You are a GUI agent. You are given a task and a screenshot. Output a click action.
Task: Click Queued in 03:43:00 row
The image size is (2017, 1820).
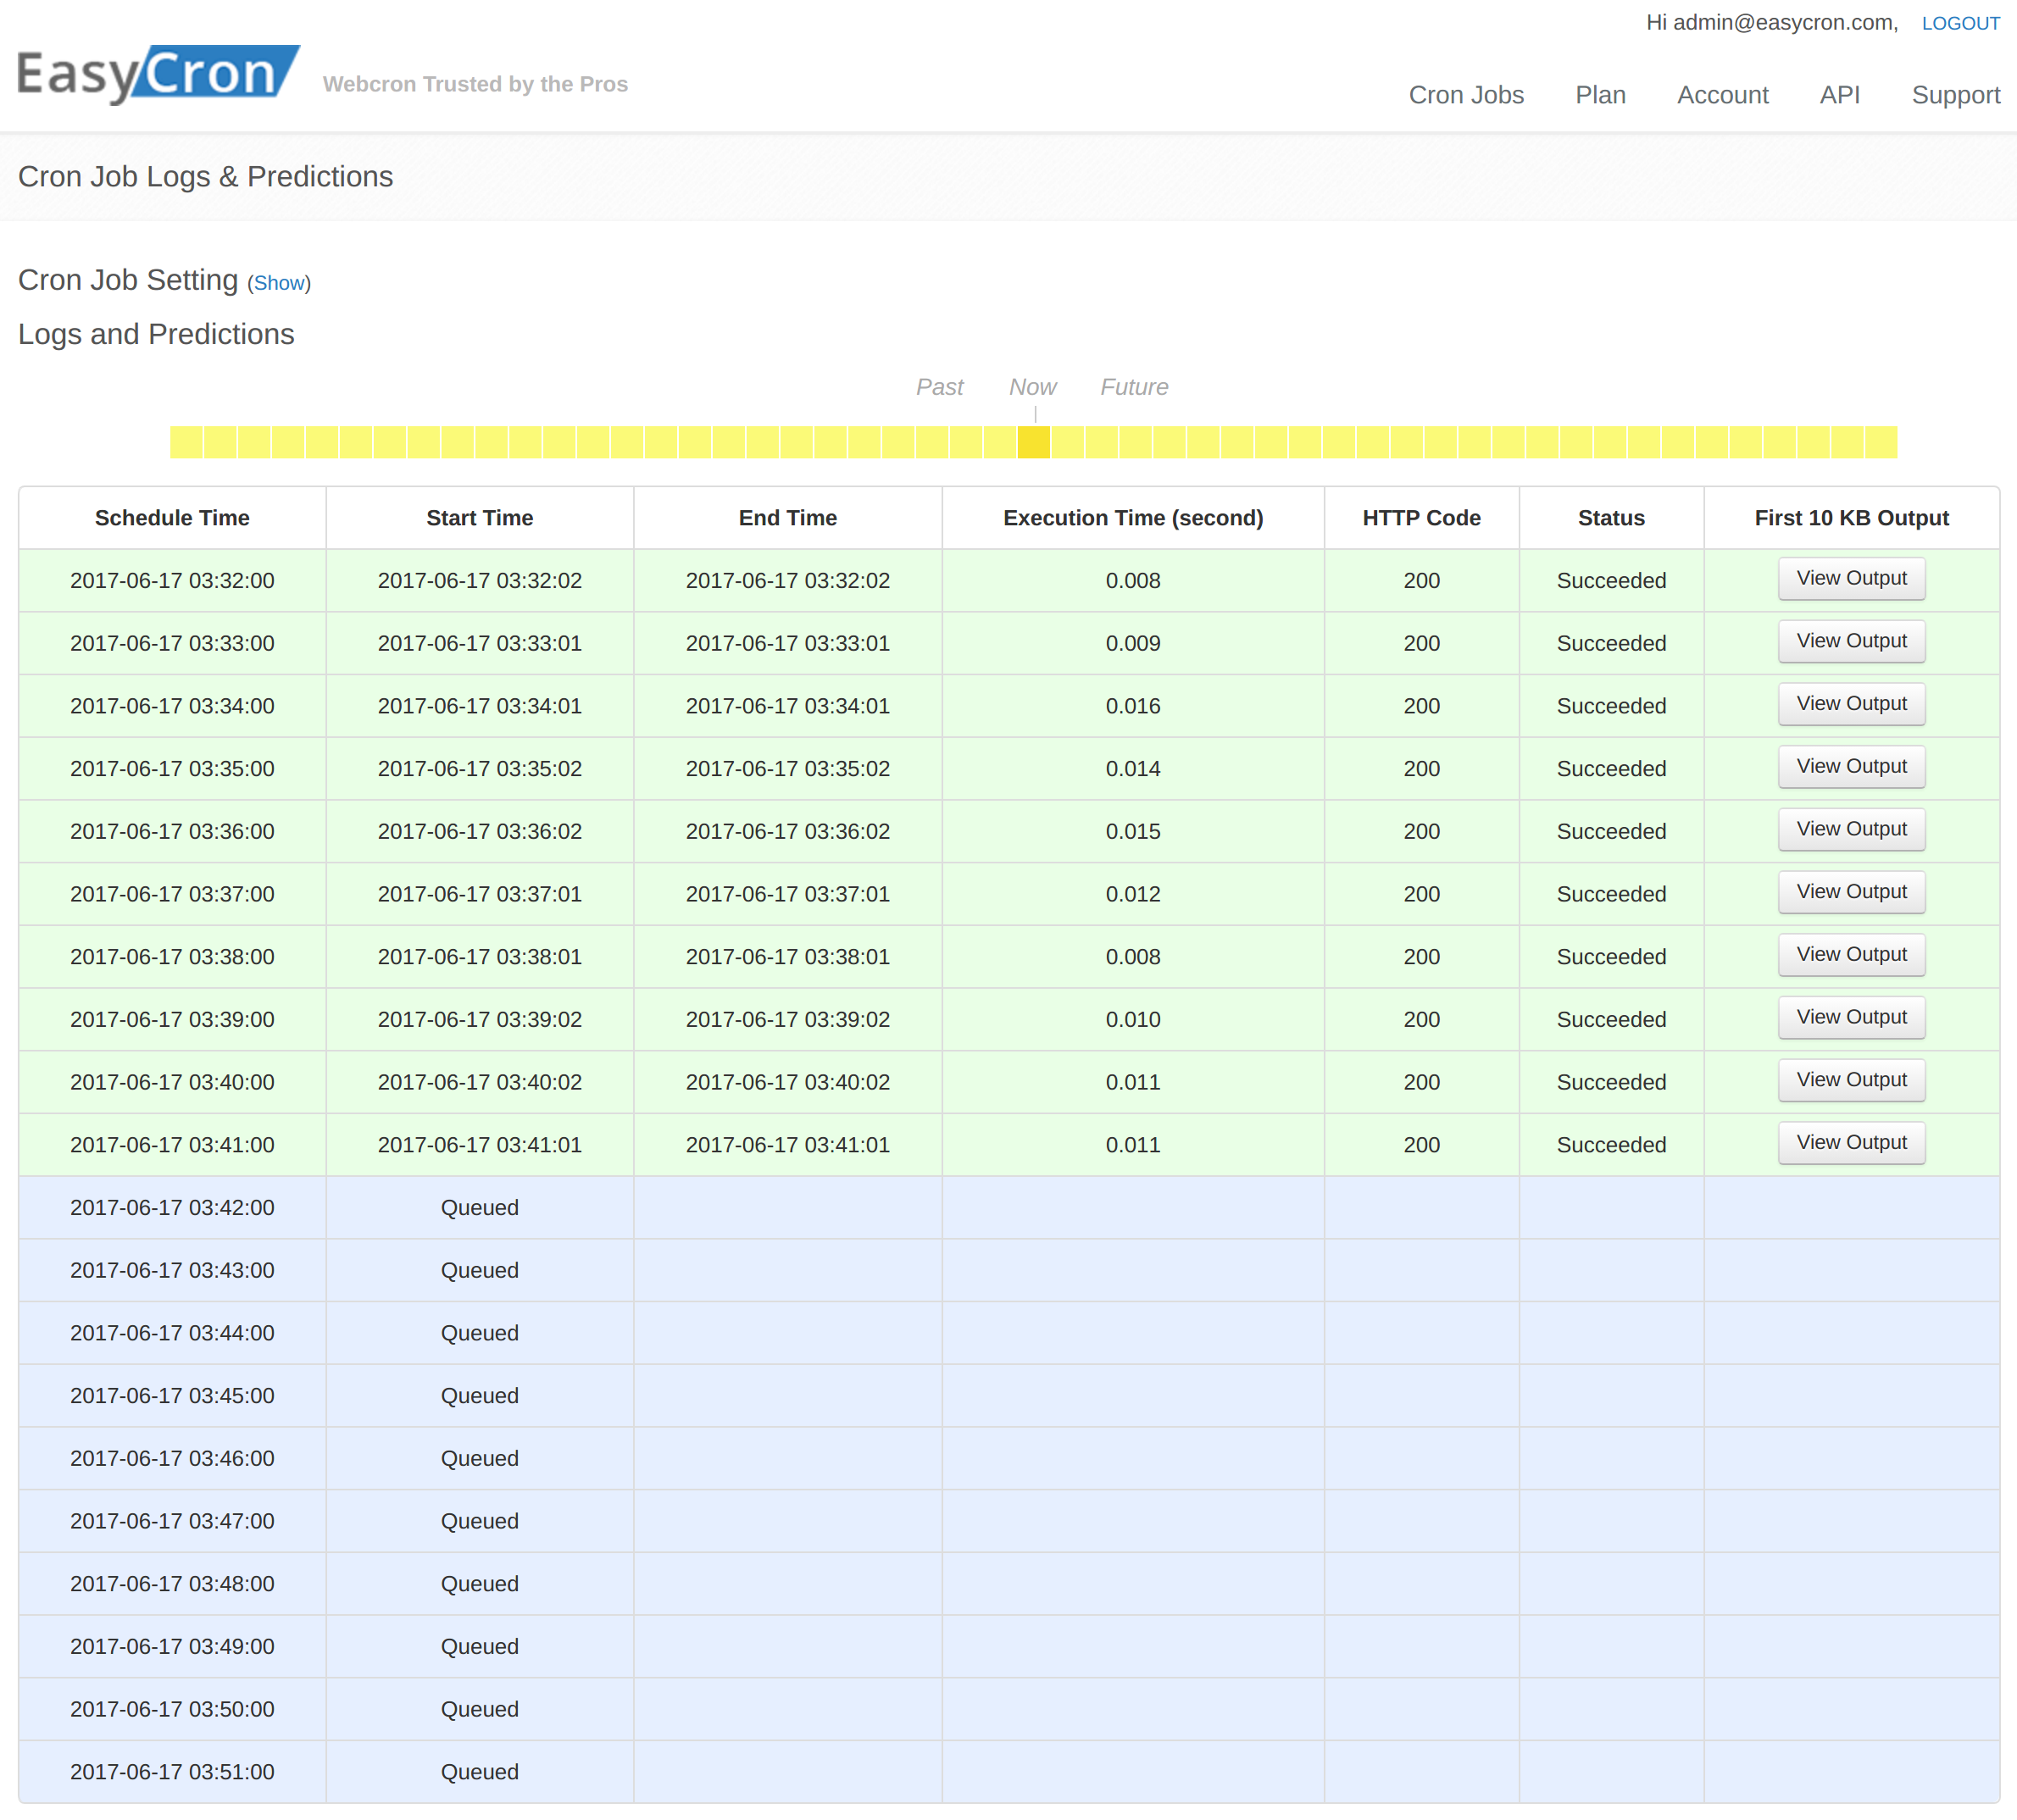click(x=480, y=1271)
